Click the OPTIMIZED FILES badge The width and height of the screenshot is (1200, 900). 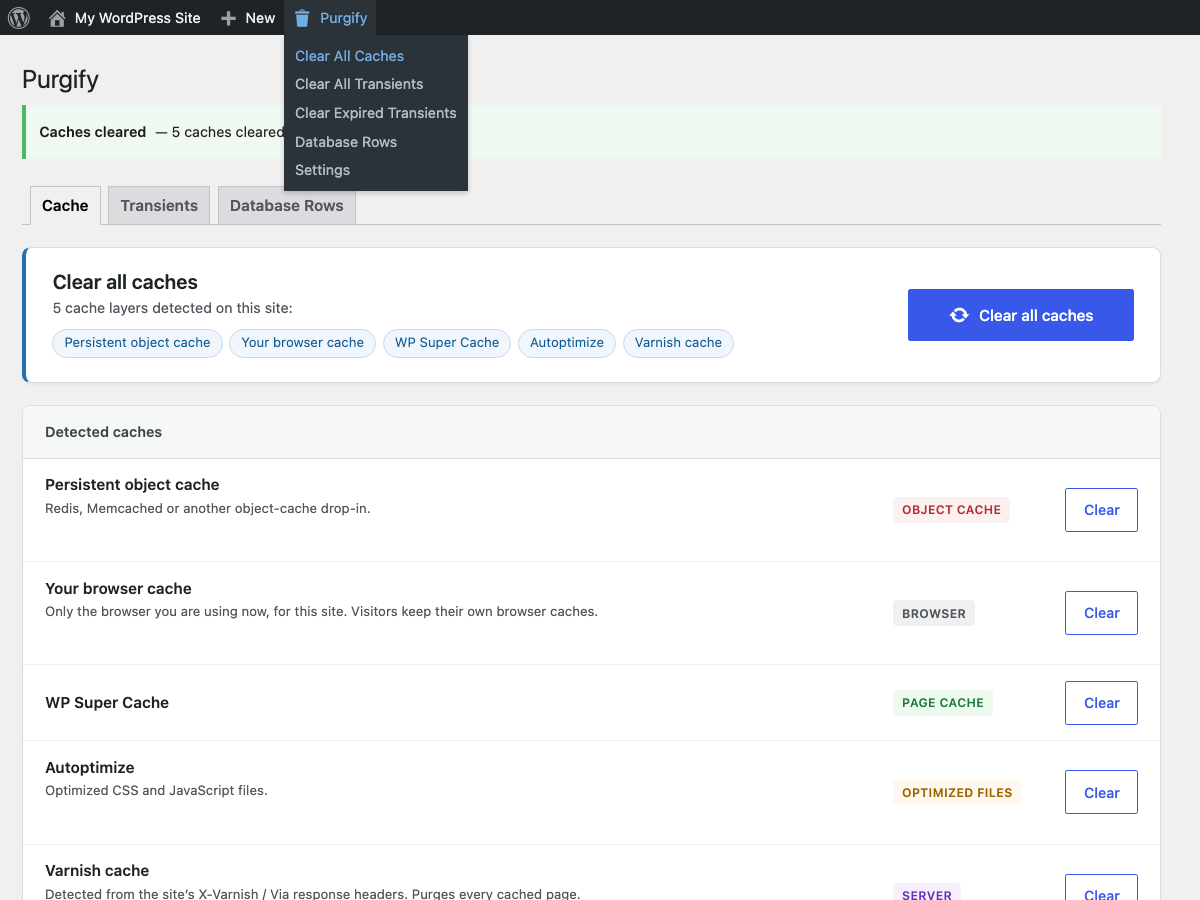[x=957, y=792]
